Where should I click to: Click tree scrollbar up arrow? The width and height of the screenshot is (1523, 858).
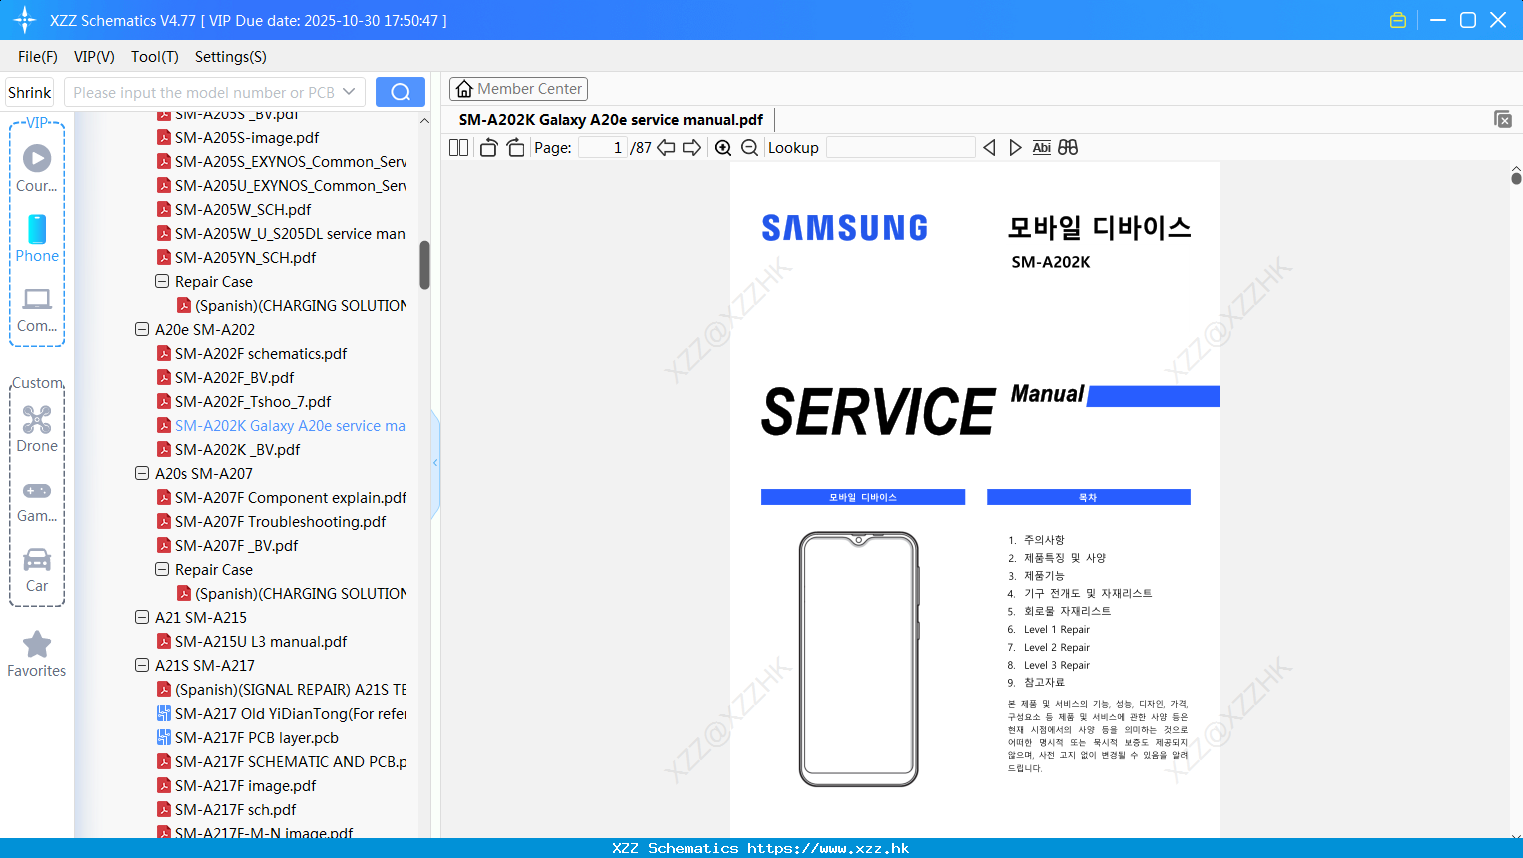point(424,121)
